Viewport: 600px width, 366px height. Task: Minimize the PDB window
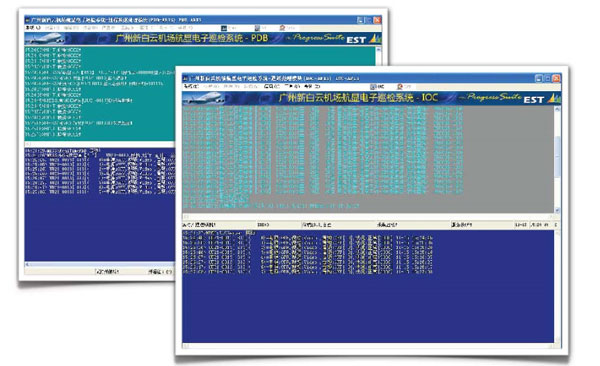(x=360, y=20)
